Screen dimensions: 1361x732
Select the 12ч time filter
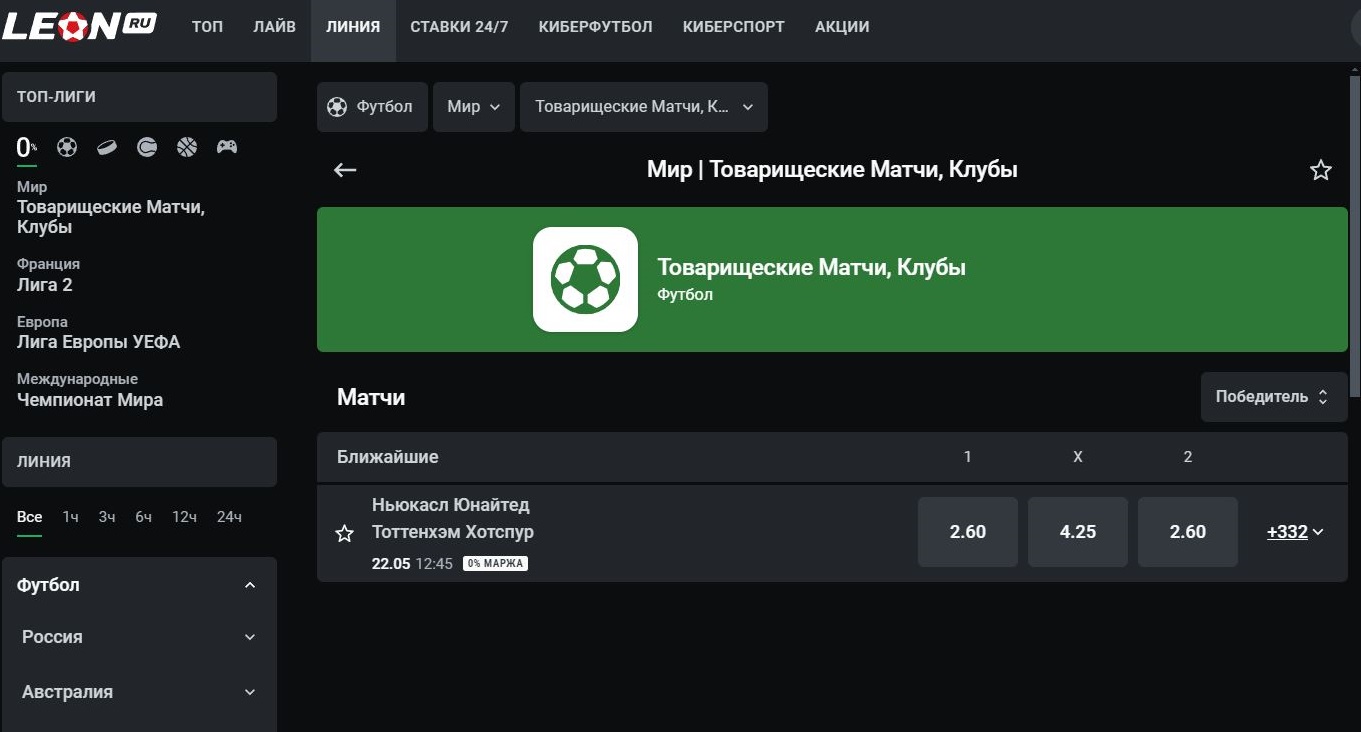184,517
